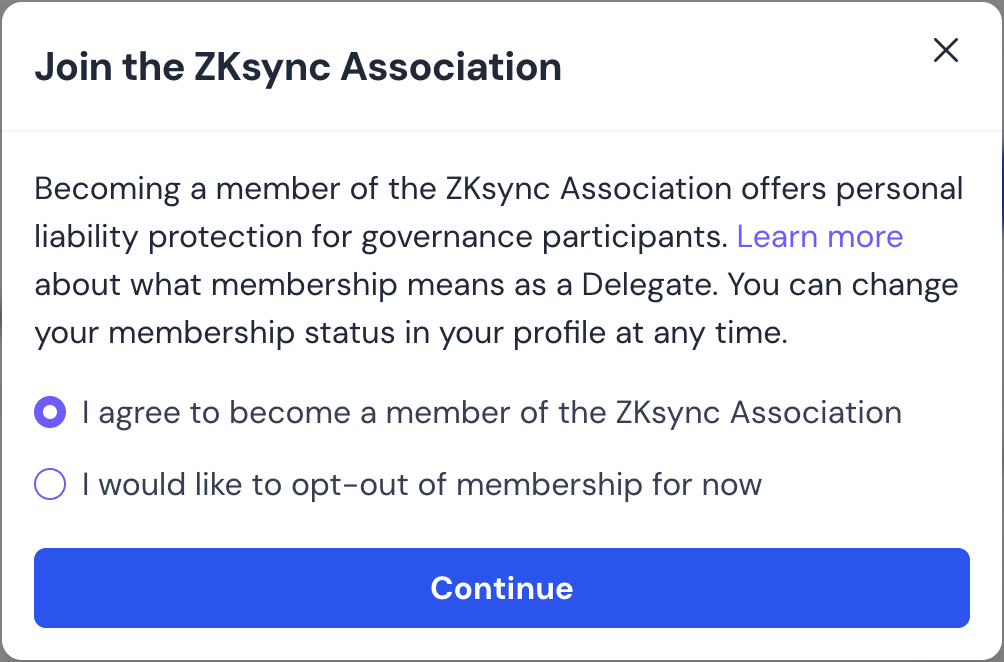Click the membership description paragraph
This screenshot has height=662, width=1004.
pyautogui.click(x=499, y=261)
